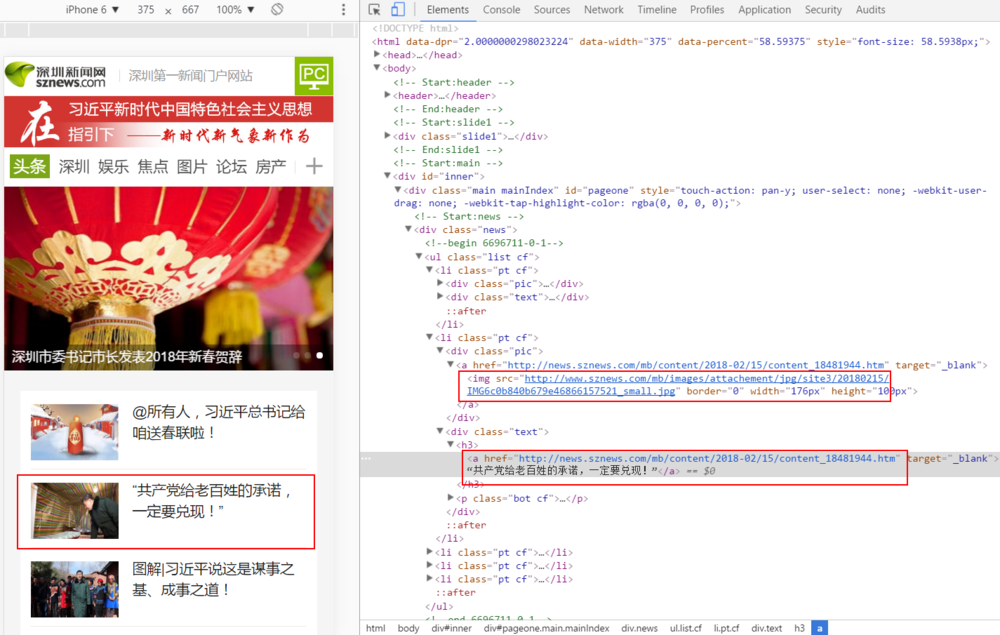Viewport: 1000px width, 635px height.
Task: Open the Sources tab
Action: (552, 10)
